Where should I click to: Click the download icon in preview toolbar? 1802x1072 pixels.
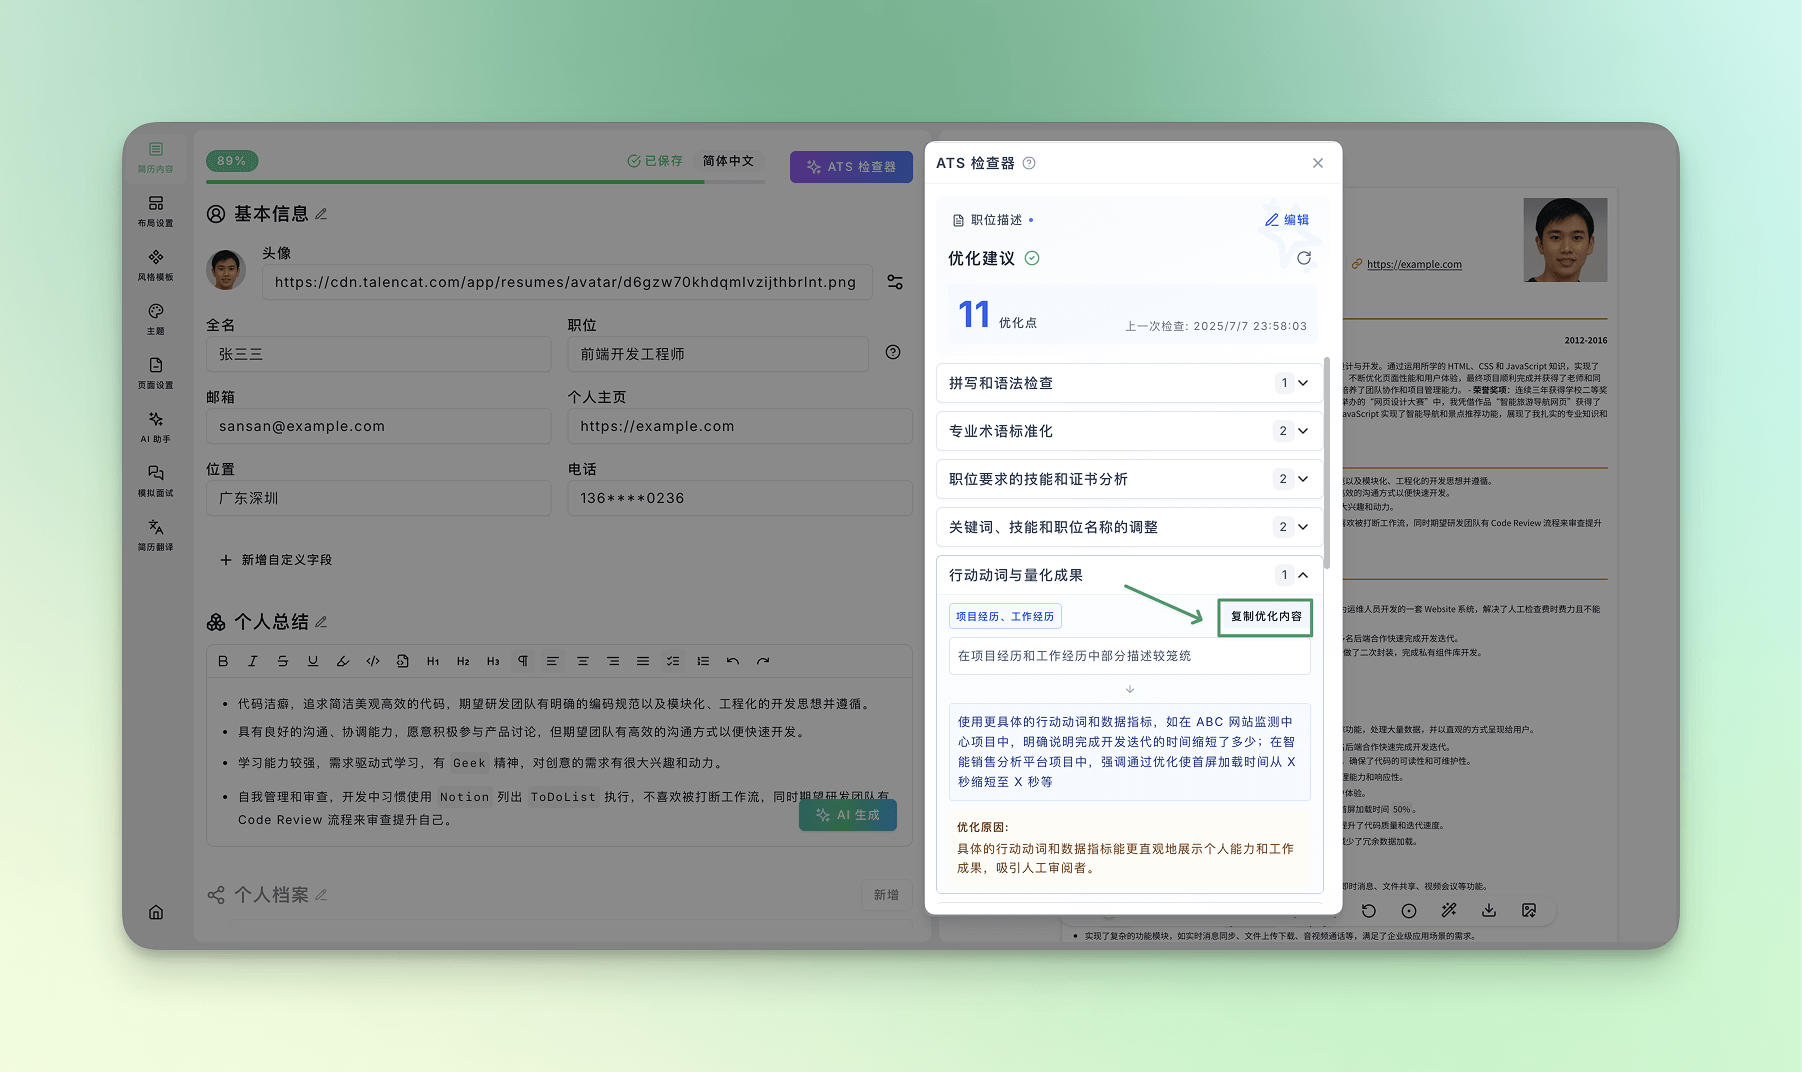pyautogui.click(x=1488, y=910)
